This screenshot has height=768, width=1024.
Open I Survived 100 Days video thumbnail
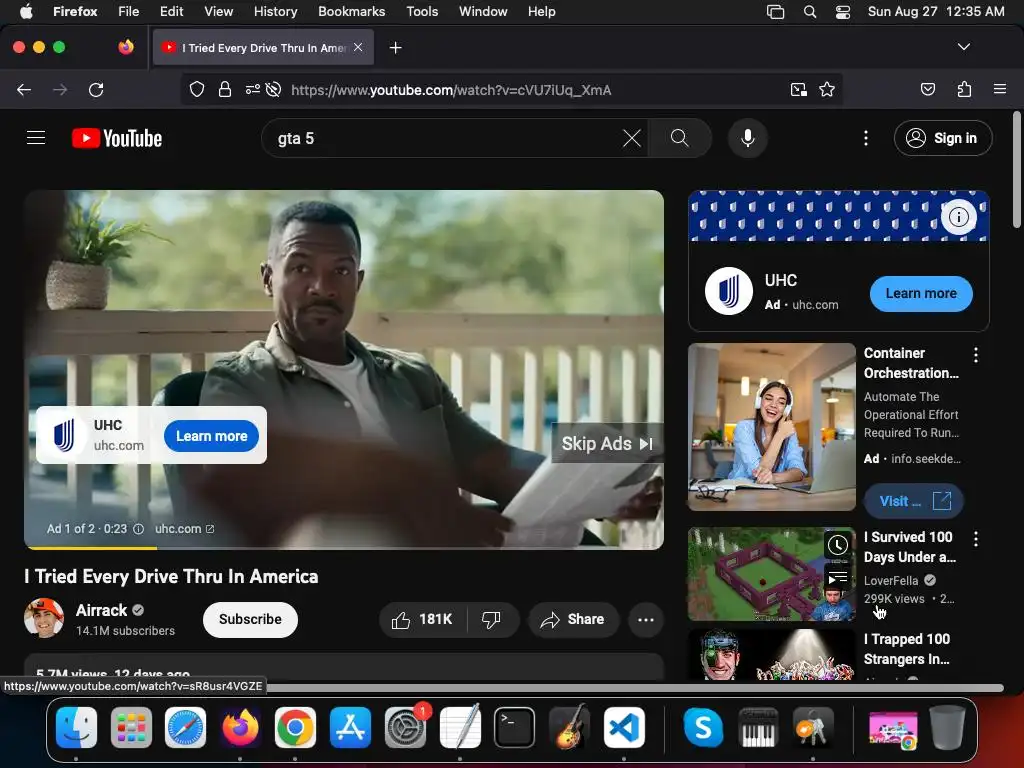[x=771, y=574]
